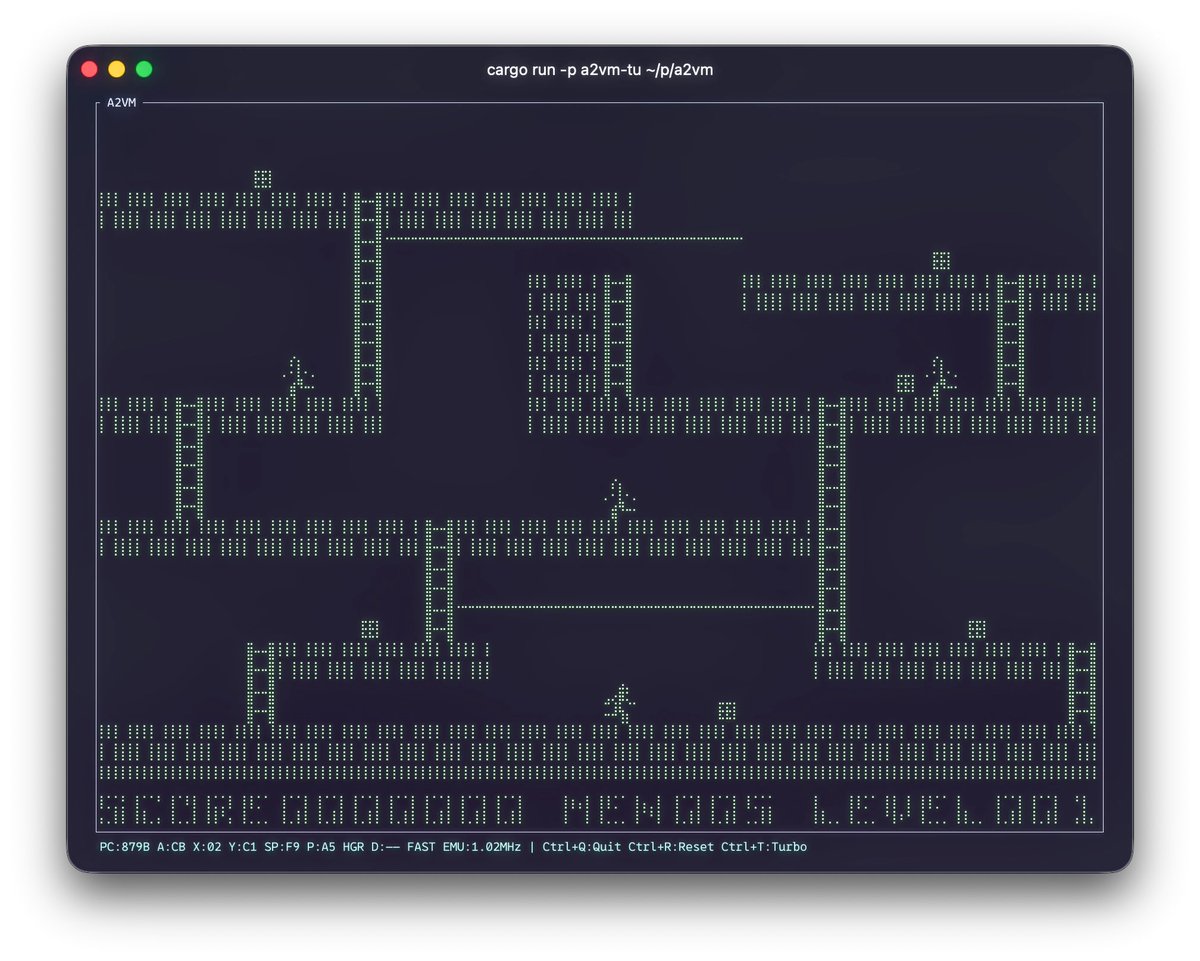Select the gold chest on the ground floor
1200x961 pixels.
pyautogui.click(x=728, y=711)
